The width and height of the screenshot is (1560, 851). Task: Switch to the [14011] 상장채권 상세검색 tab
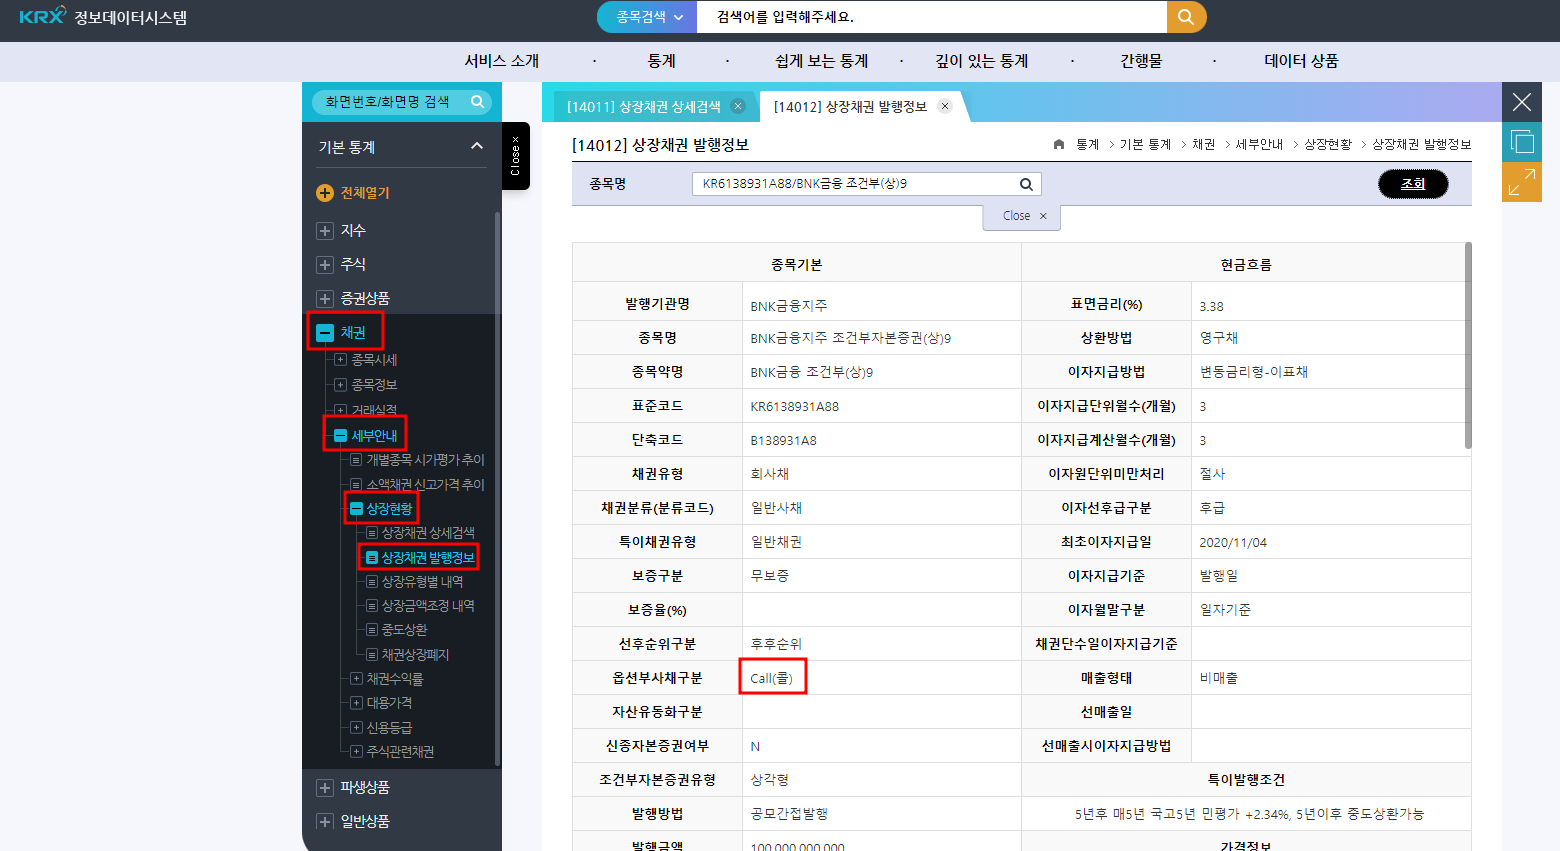[x=643, y=107]
